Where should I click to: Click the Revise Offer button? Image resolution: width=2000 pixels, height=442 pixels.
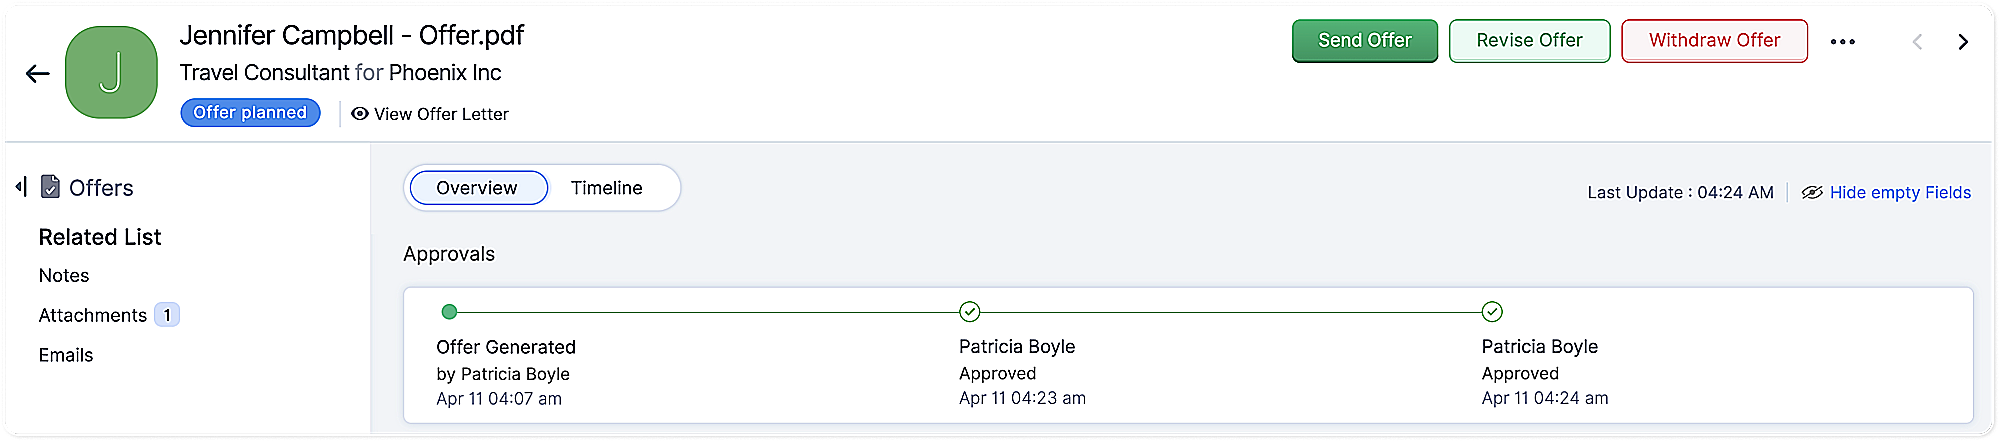(1529, 41)
